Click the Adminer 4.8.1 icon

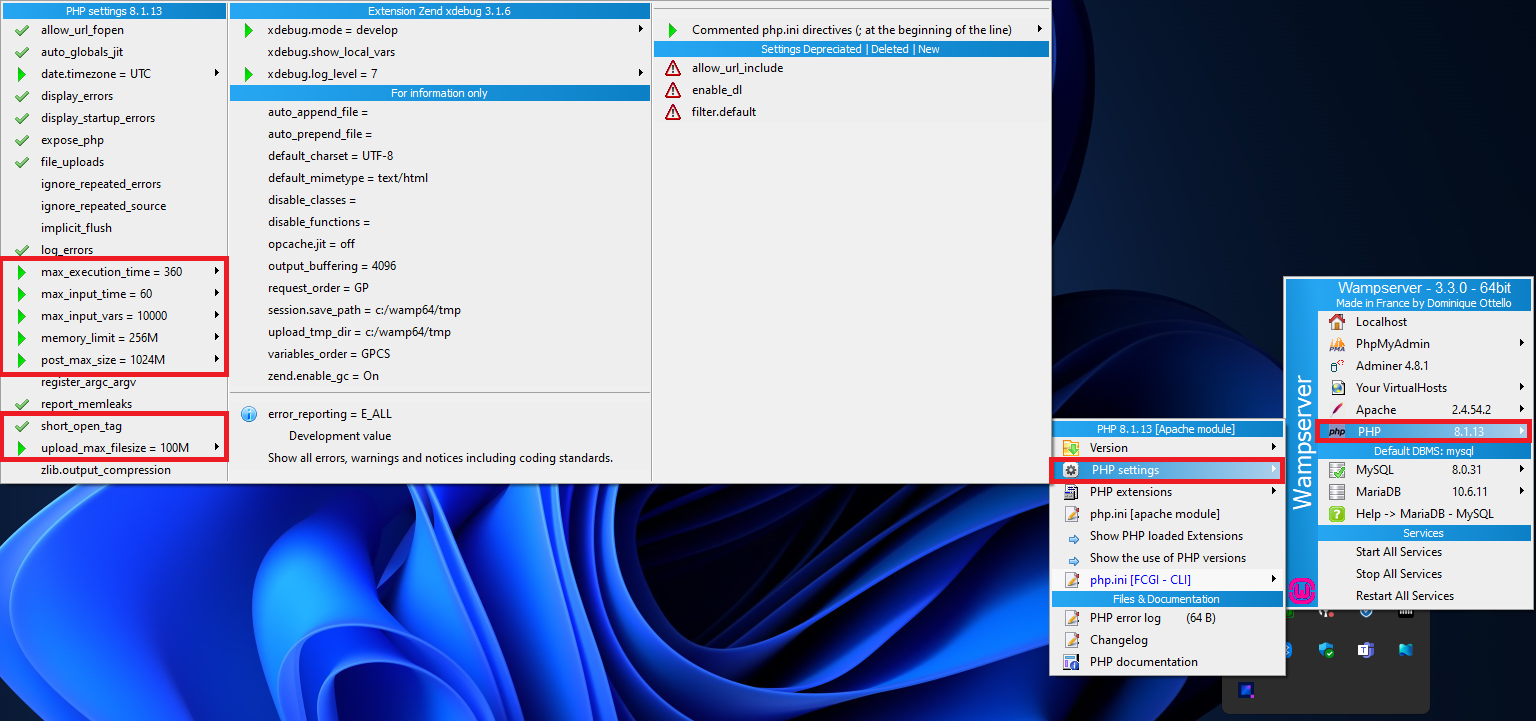point(1337,366)
